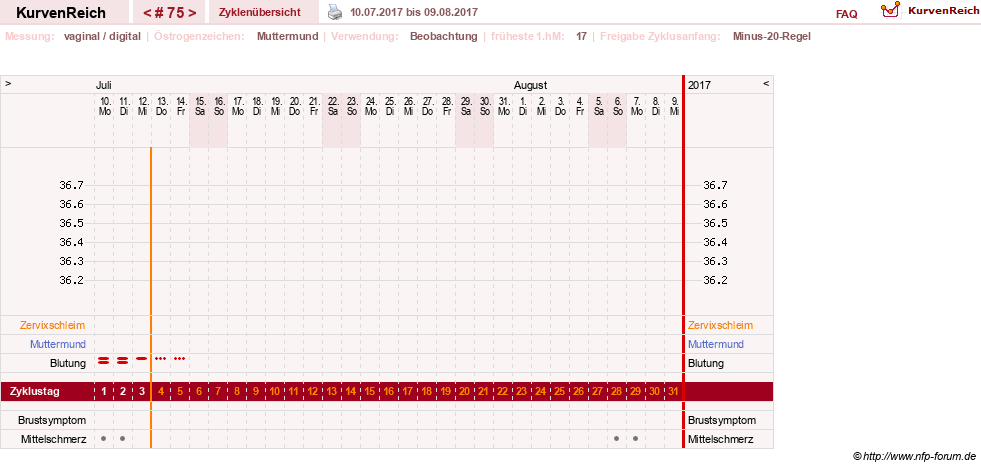Click the spotting dots on 13. Do
Image resolution: width=981 pixels, height=468 pixels.
(x=161, y=359)
